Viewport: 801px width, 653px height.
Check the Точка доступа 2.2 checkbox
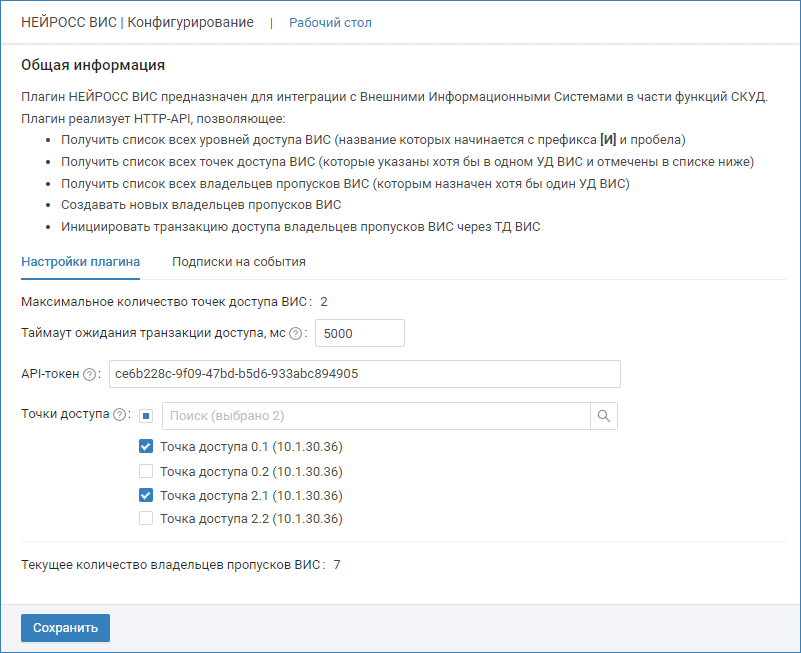point(146,519)
